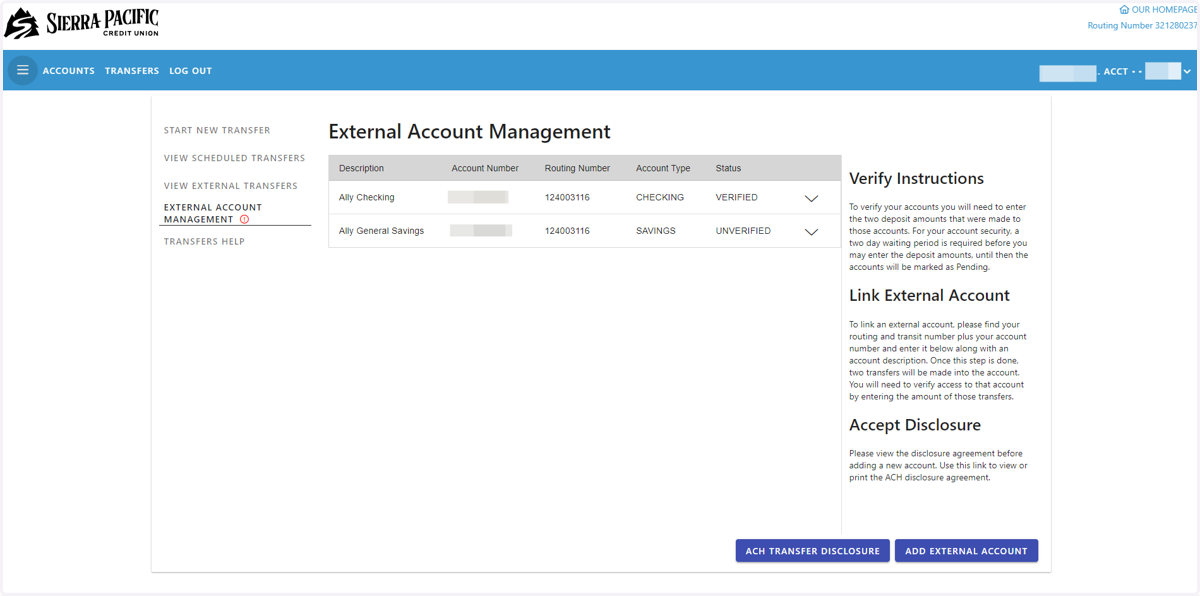The image size is (1200, 596).
Task: Click the CHECKING account type cell
Action: coord(660,198)
